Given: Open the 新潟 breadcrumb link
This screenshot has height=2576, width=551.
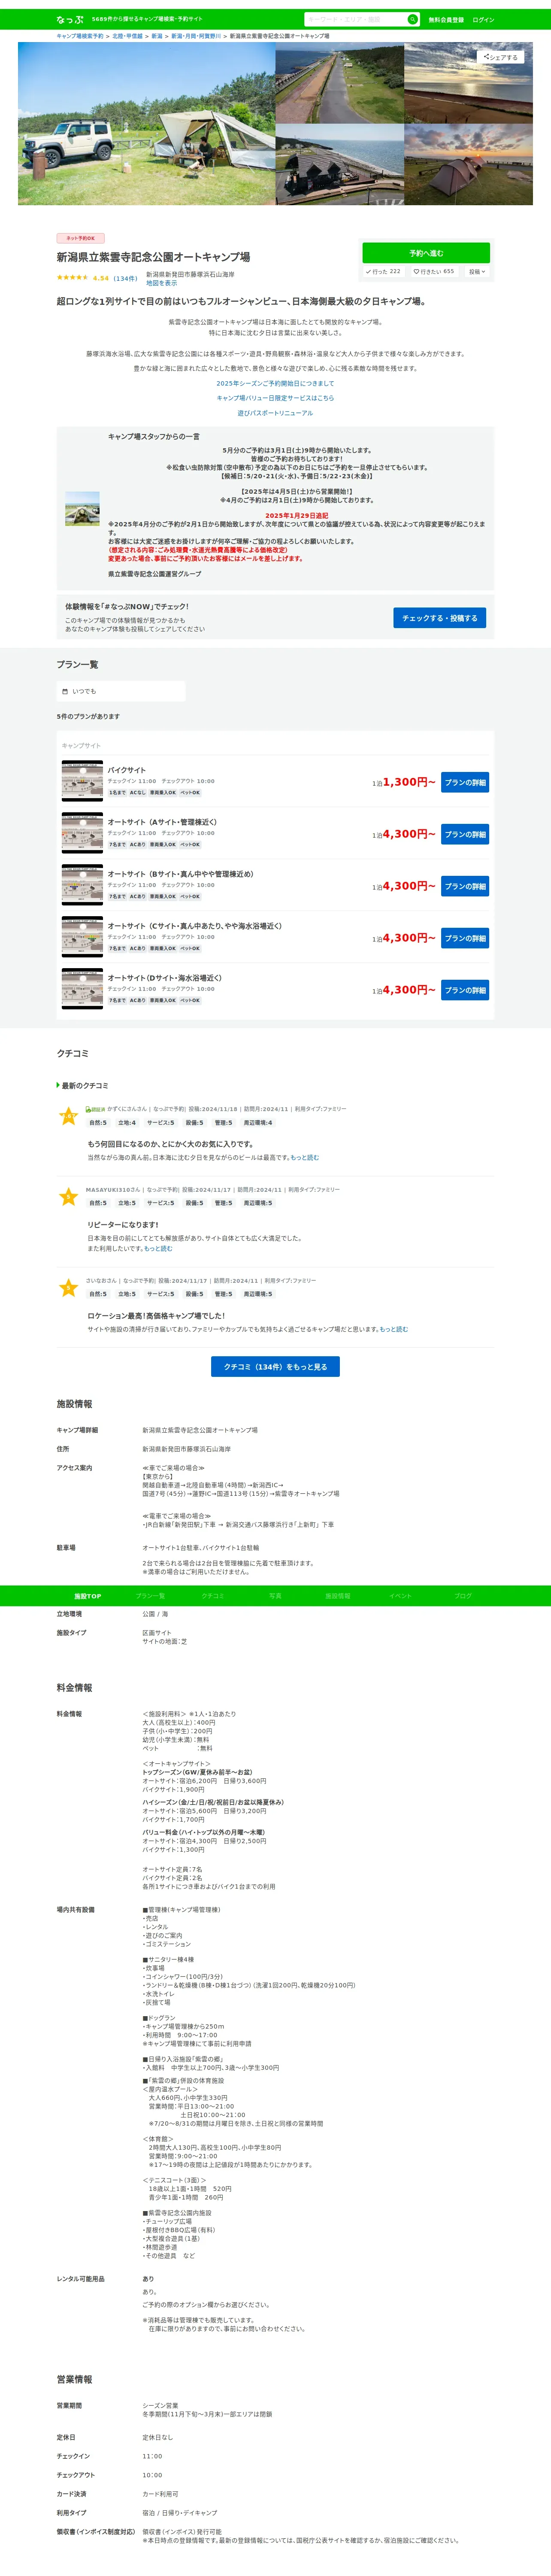Looking at the screenshot, I should tap(157, 36).
